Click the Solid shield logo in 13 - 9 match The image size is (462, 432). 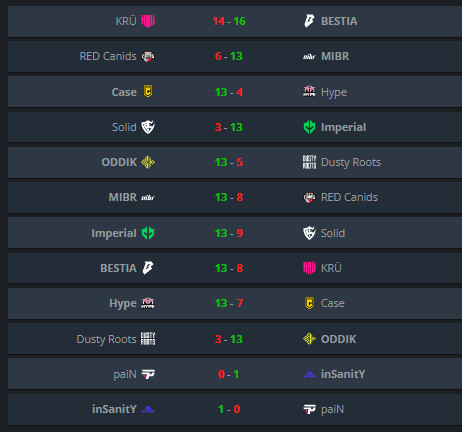[x=309, y=233]
